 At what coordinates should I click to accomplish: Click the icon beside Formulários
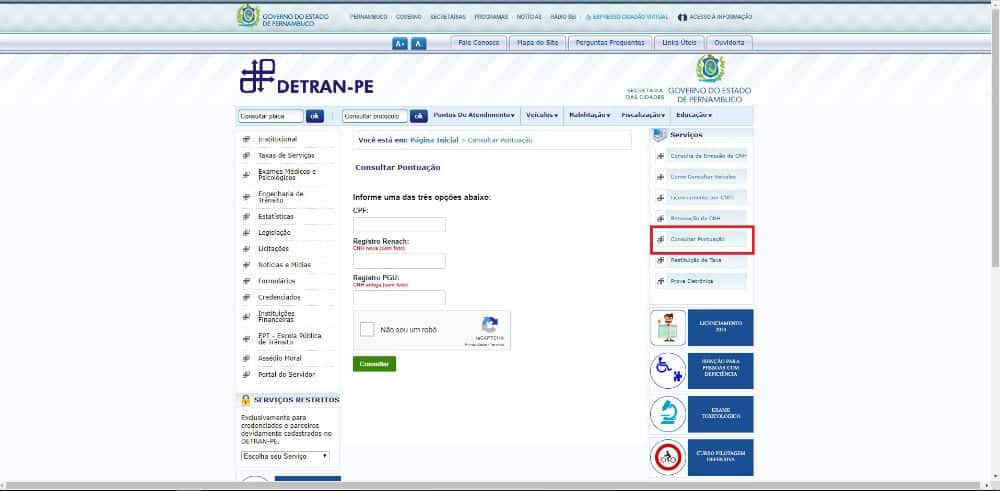[x=246, y=281]
